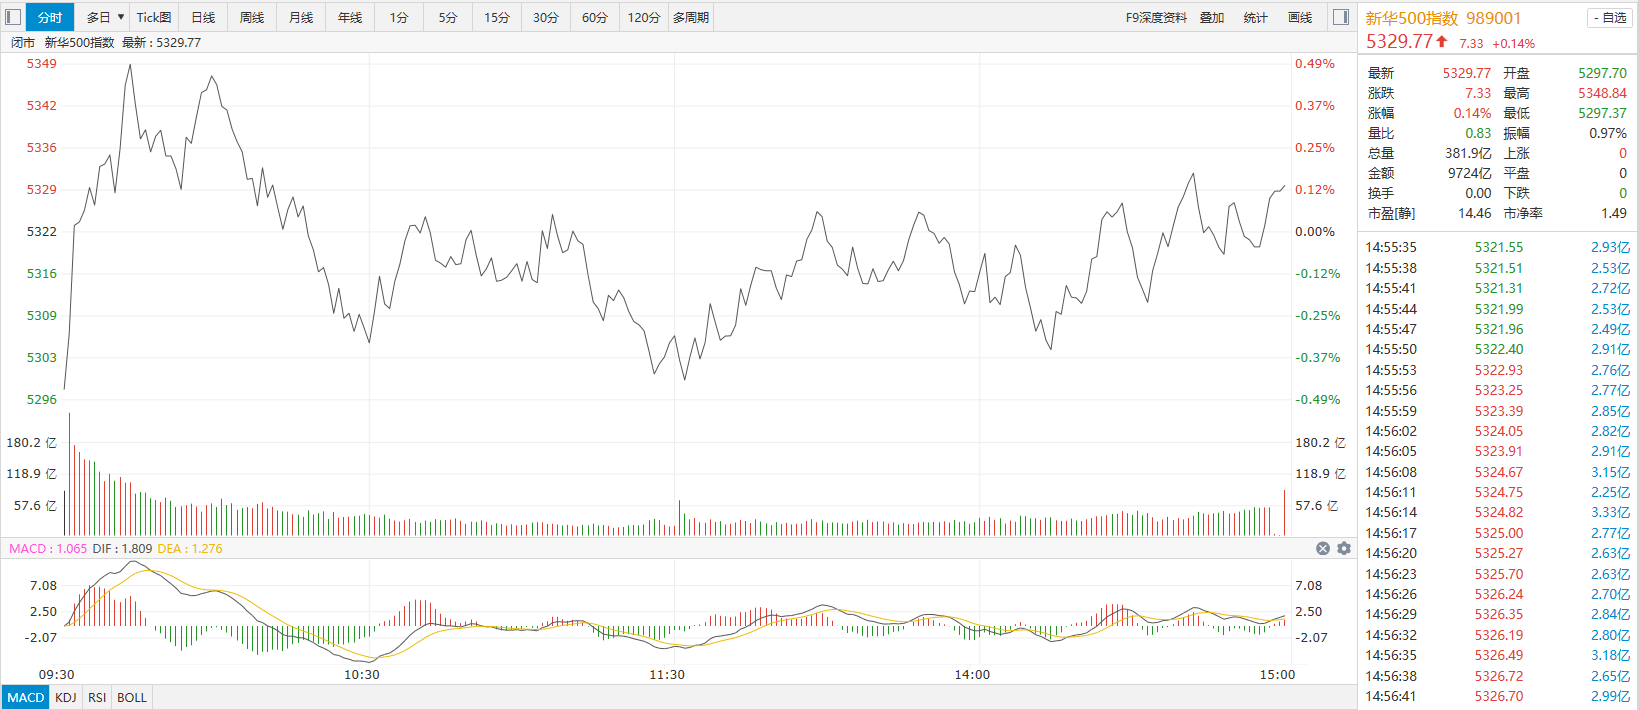Open F9深度资料 in-depth data
1639x710 pixels.
pos(1156,17)
